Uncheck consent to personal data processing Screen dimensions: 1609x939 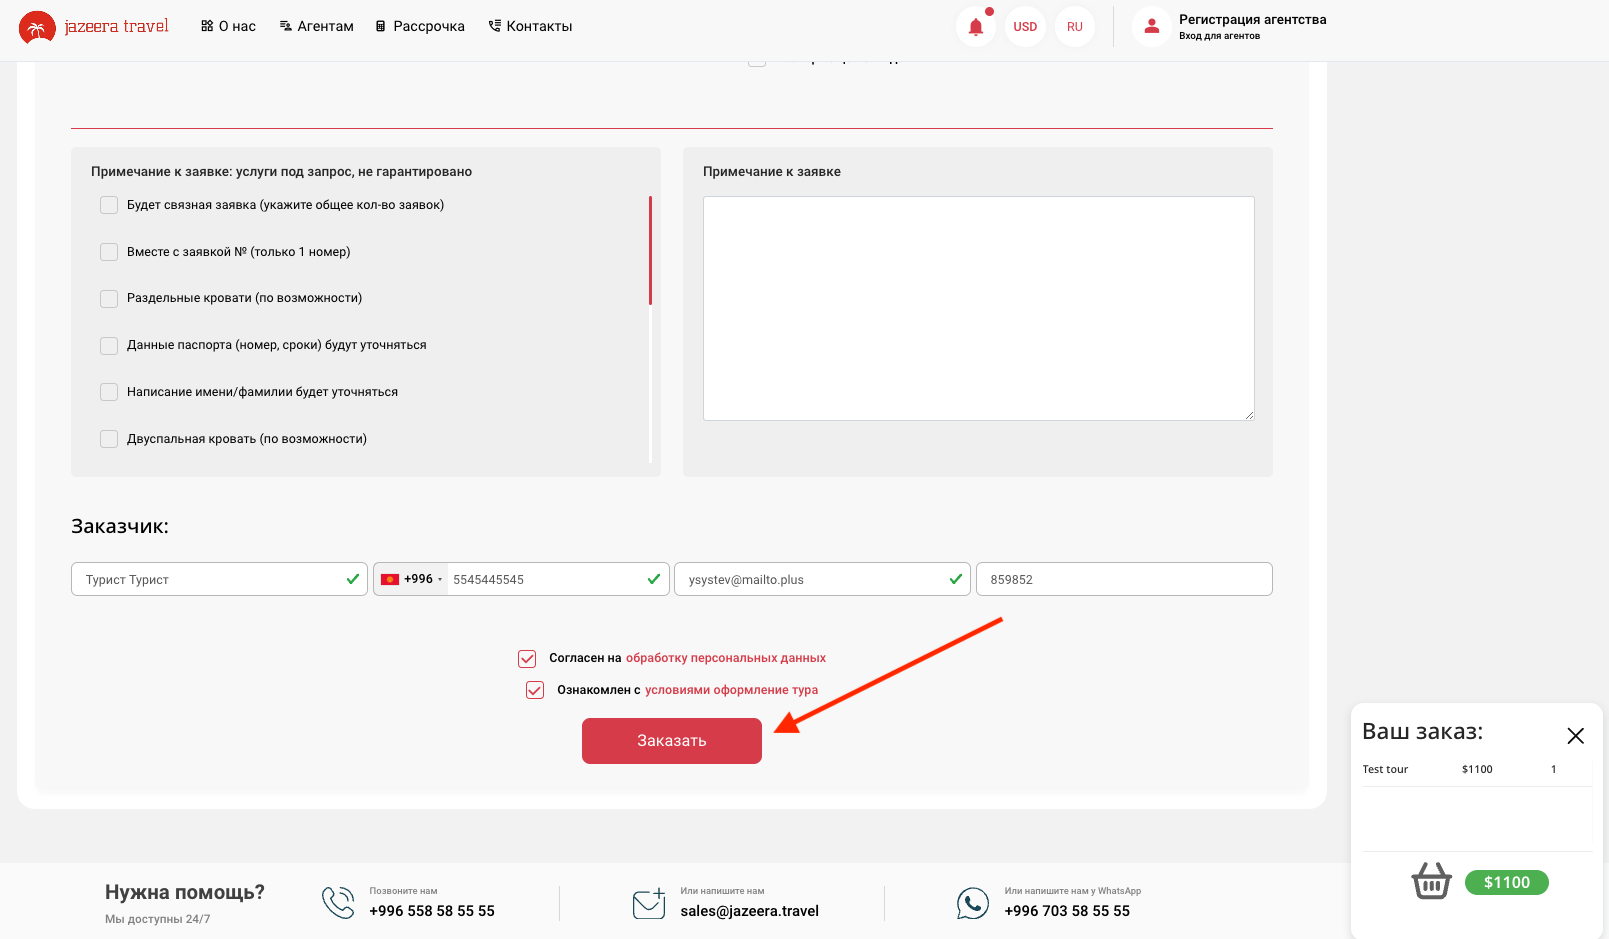click(x=527, y=659)
